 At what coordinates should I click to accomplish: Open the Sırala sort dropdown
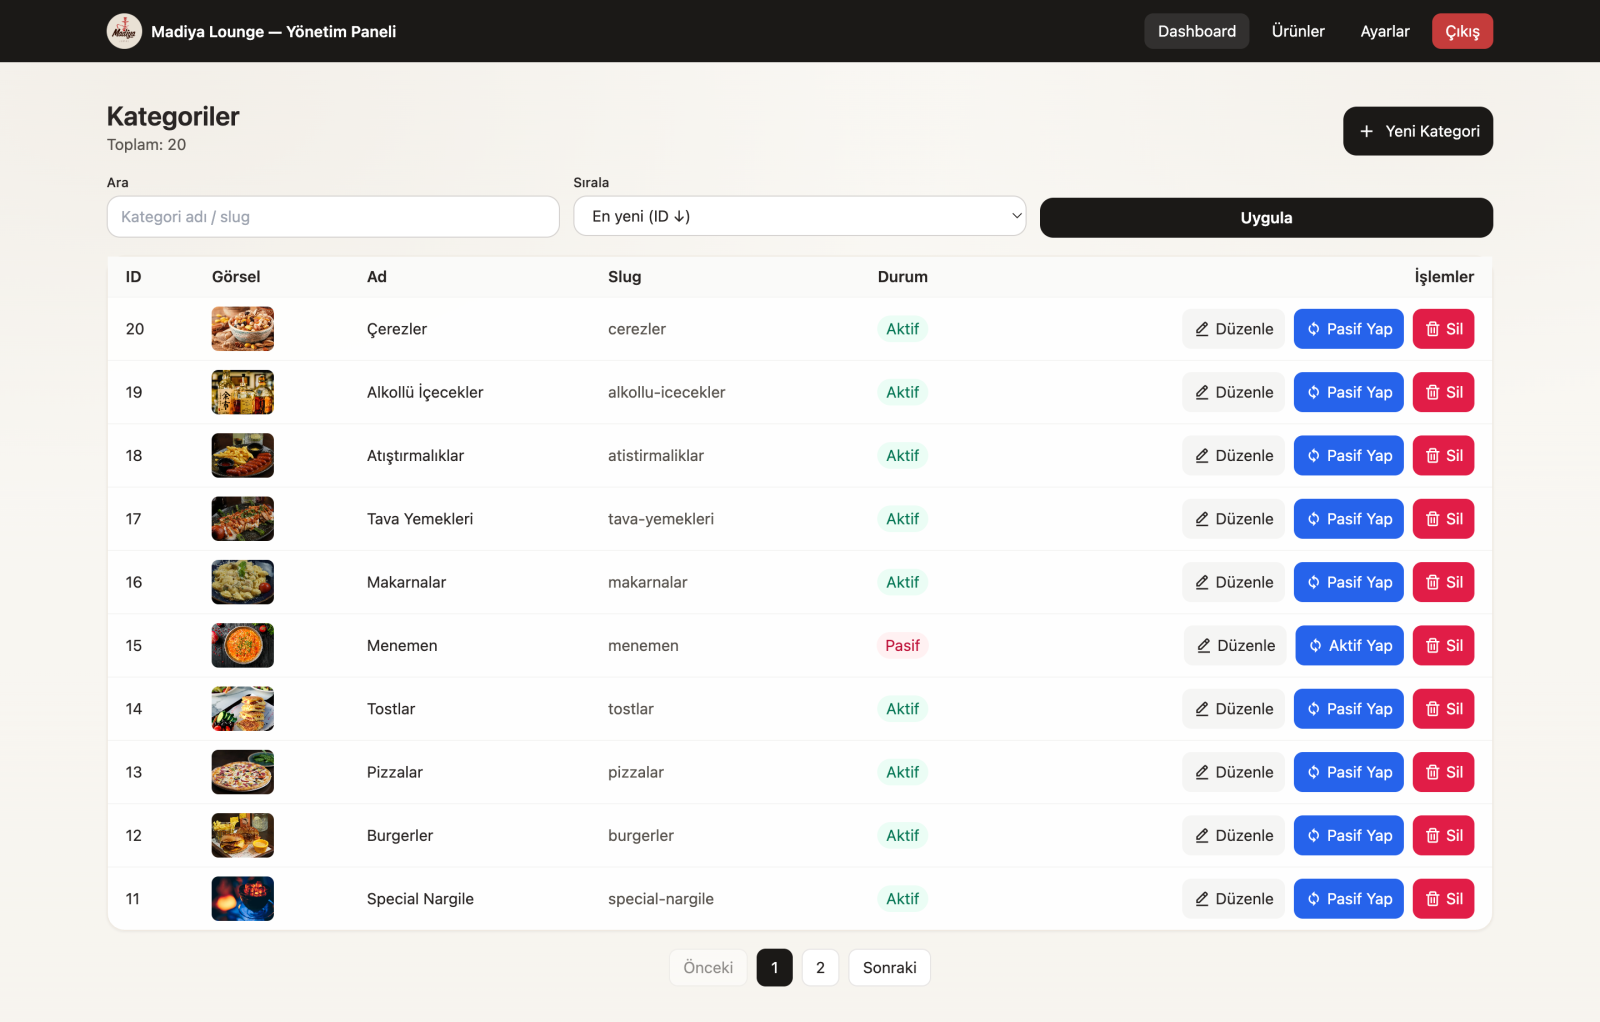point(799,216)
